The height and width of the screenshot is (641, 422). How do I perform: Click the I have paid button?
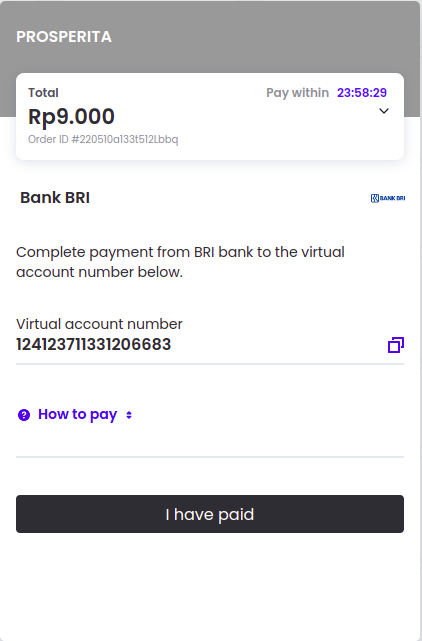pyautogui.click(x=210, y=514)
